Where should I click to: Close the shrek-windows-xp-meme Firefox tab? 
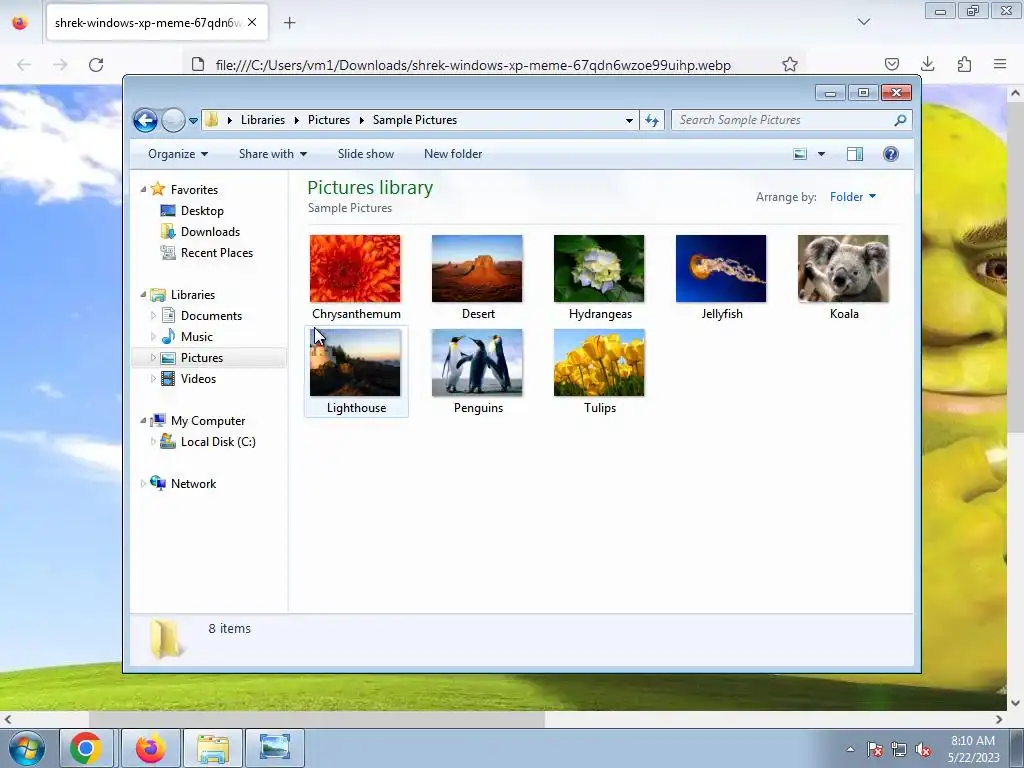[x=252, y=22]
